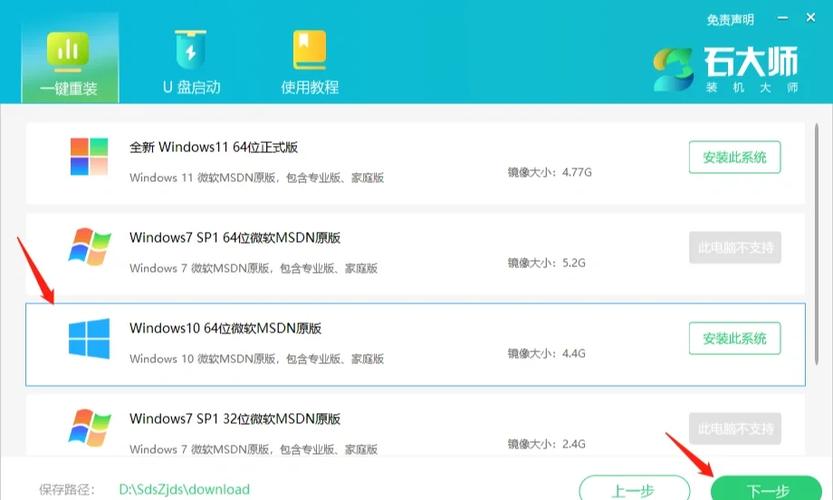This screenshot has height=500, width=833.
Task: Select Windows10 64位微软MSDN原版 title
Action: point(225,328)
